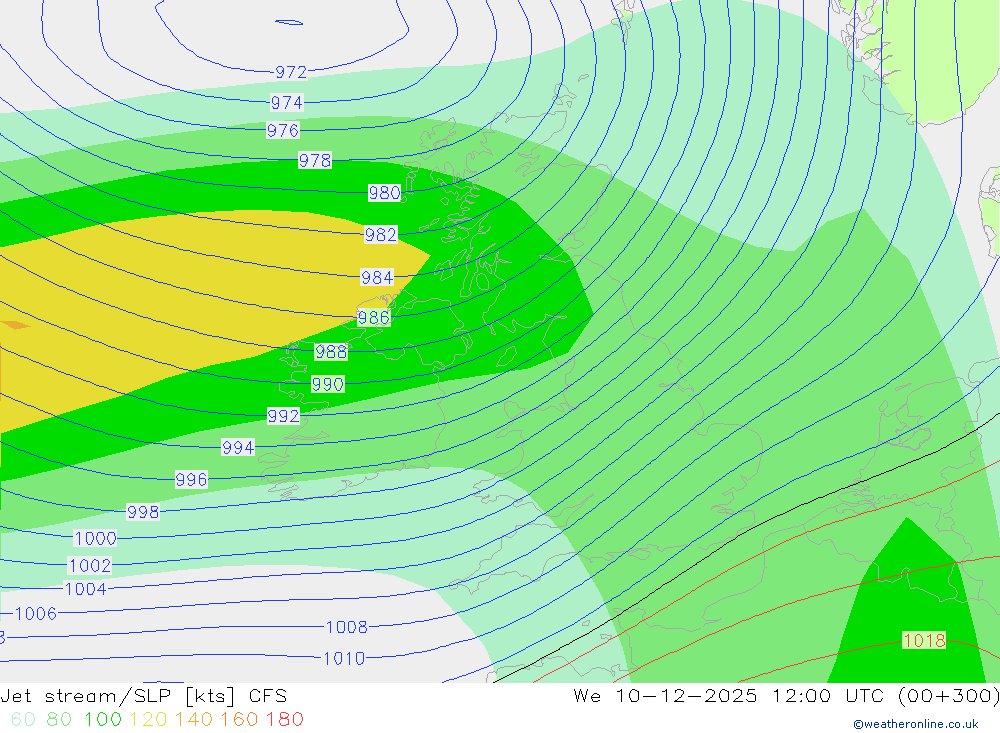Click the 120 kts legend value
This screenshot has width=1000, height=733.
[x=148, y=720]
